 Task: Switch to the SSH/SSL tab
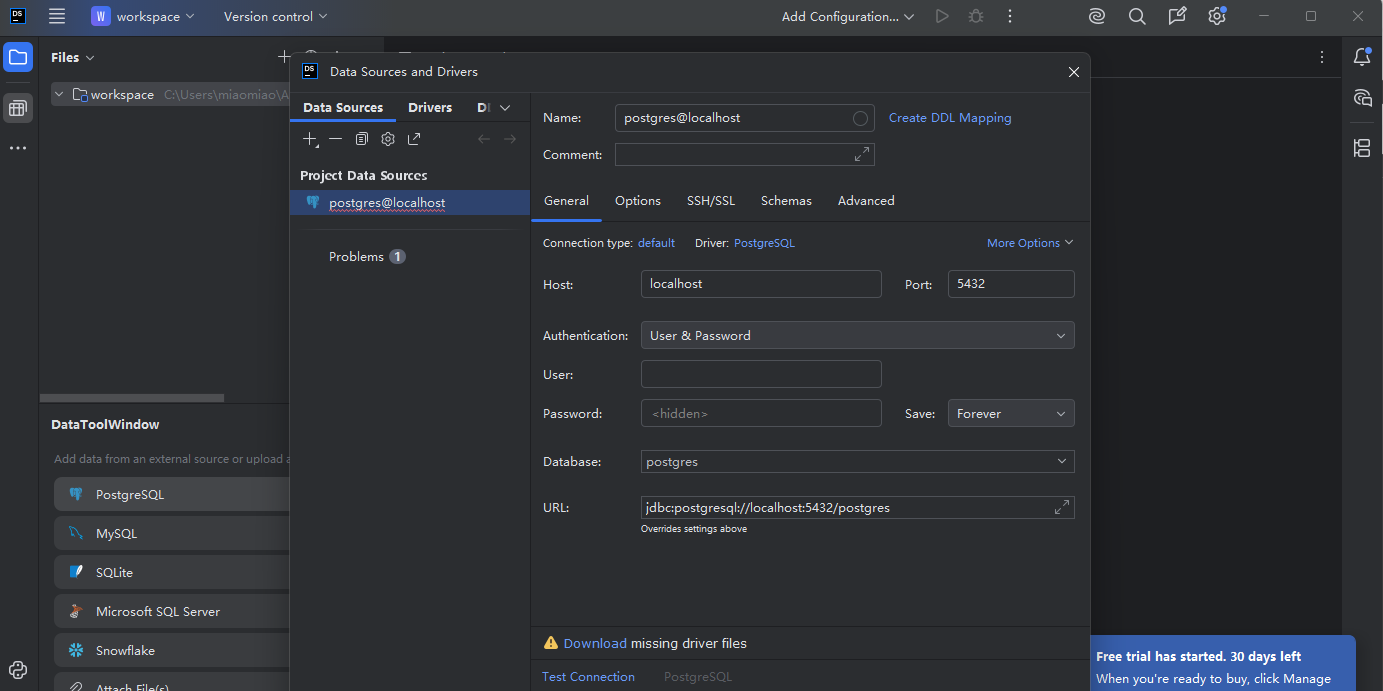[710, 201]
